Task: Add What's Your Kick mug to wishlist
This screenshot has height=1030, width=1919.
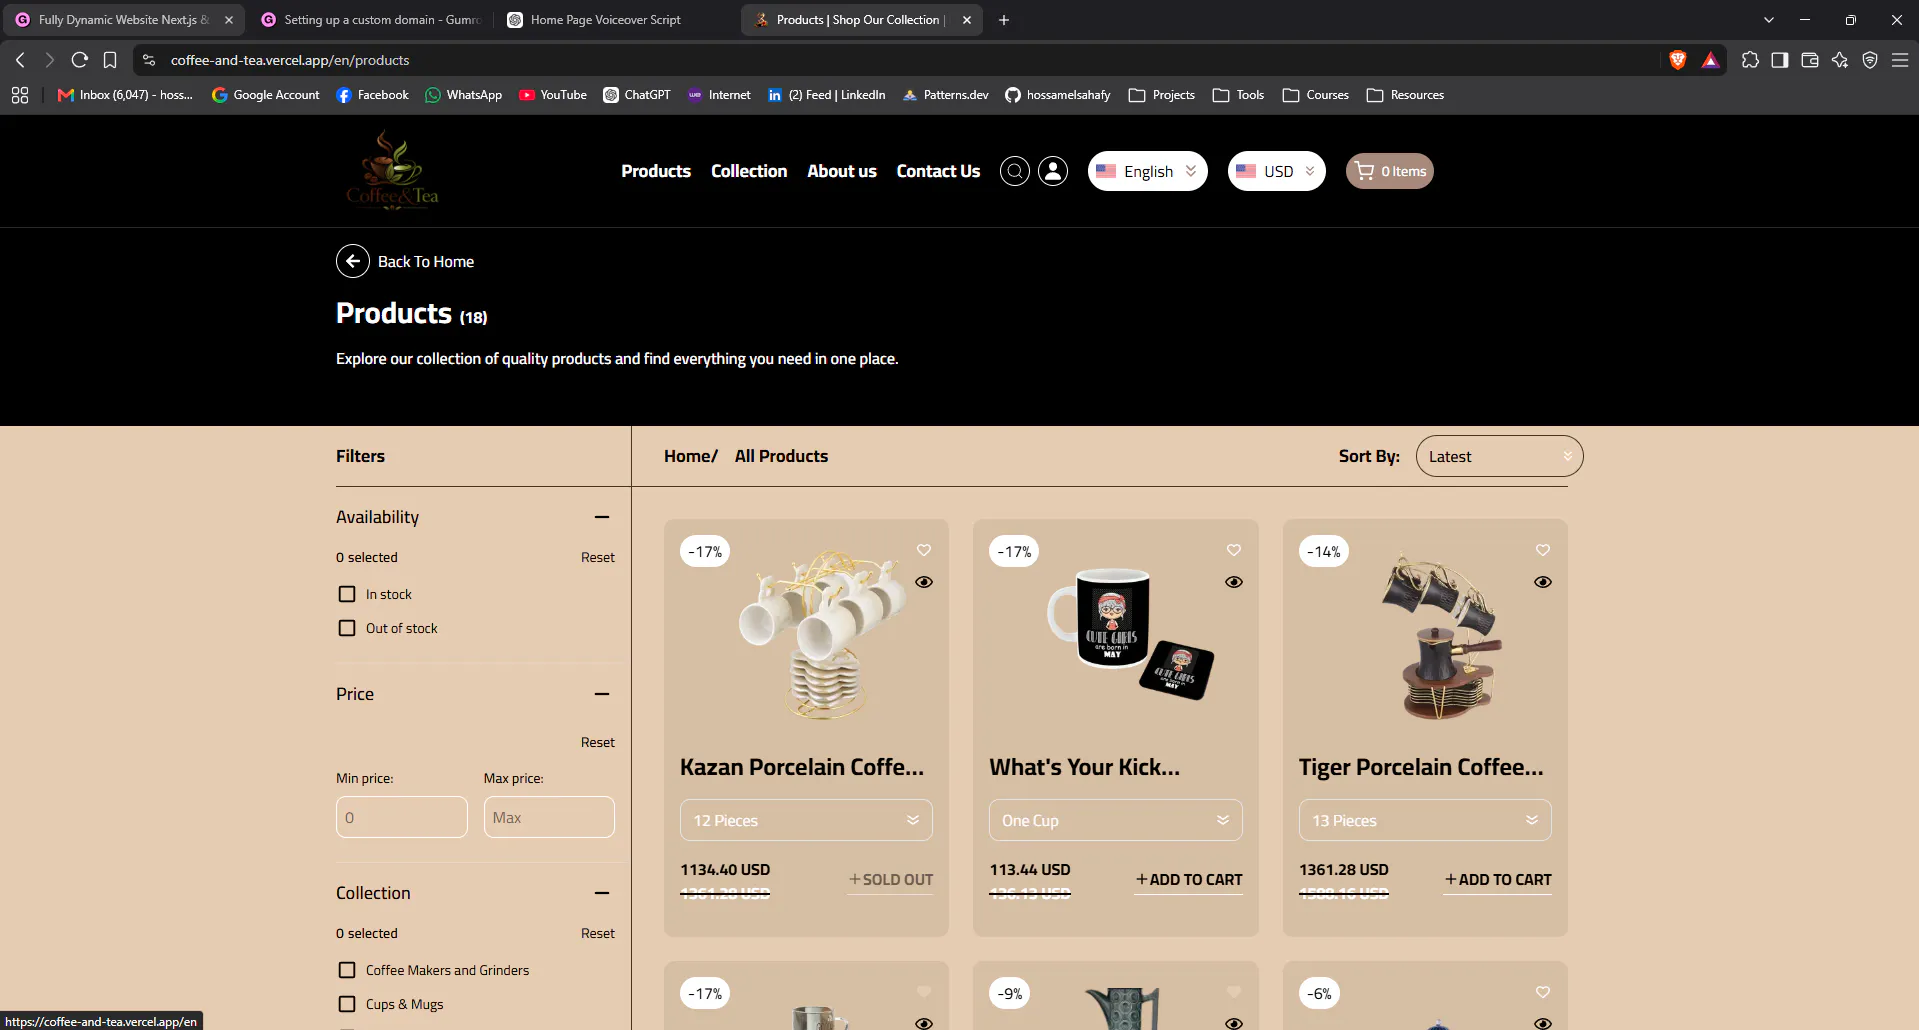Action: coord(1234,550)
